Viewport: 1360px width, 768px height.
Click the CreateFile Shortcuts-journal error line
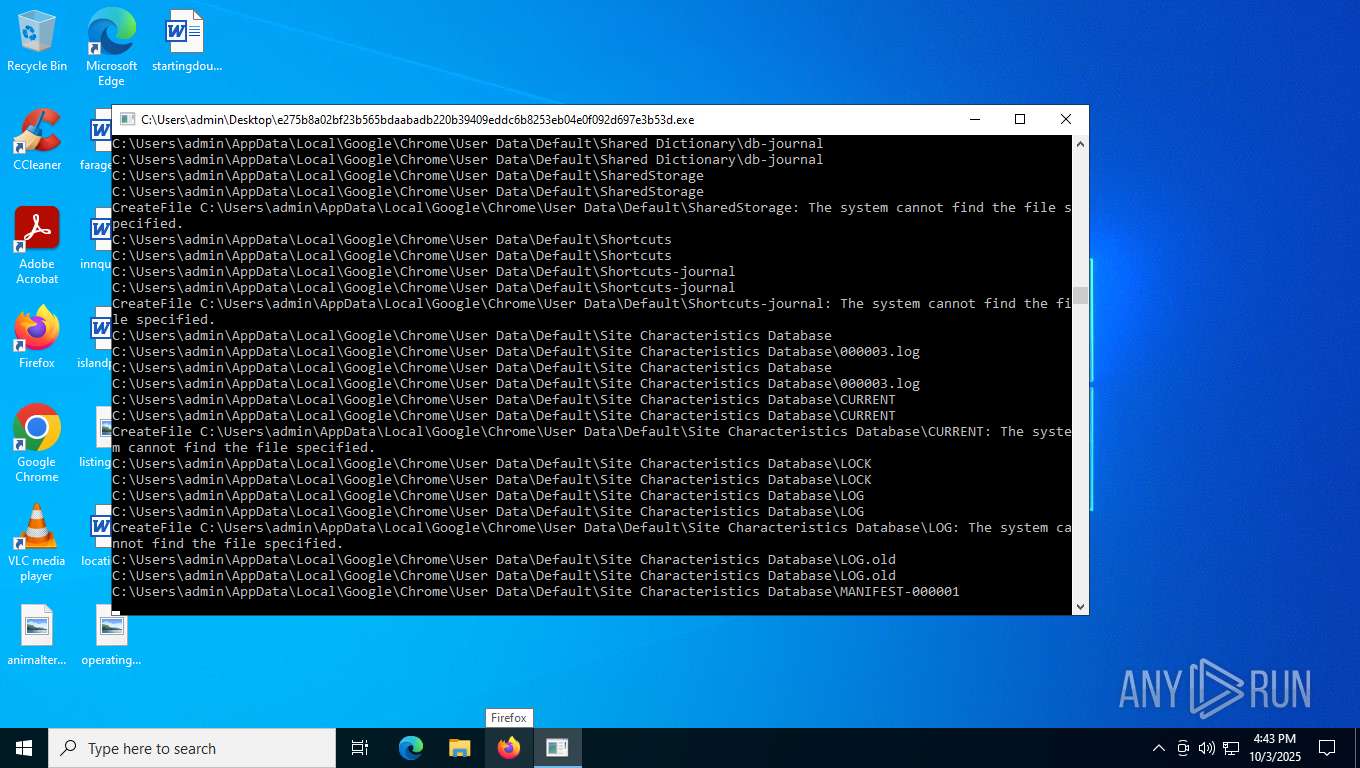tap(591, 312)
